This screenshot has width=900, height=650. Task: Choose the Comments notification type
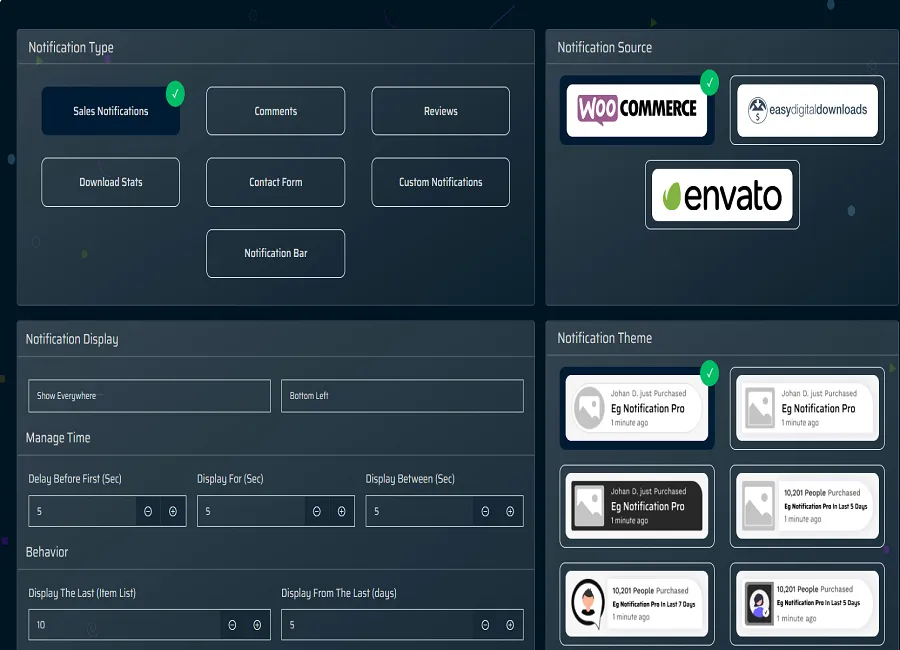[276, 111]
